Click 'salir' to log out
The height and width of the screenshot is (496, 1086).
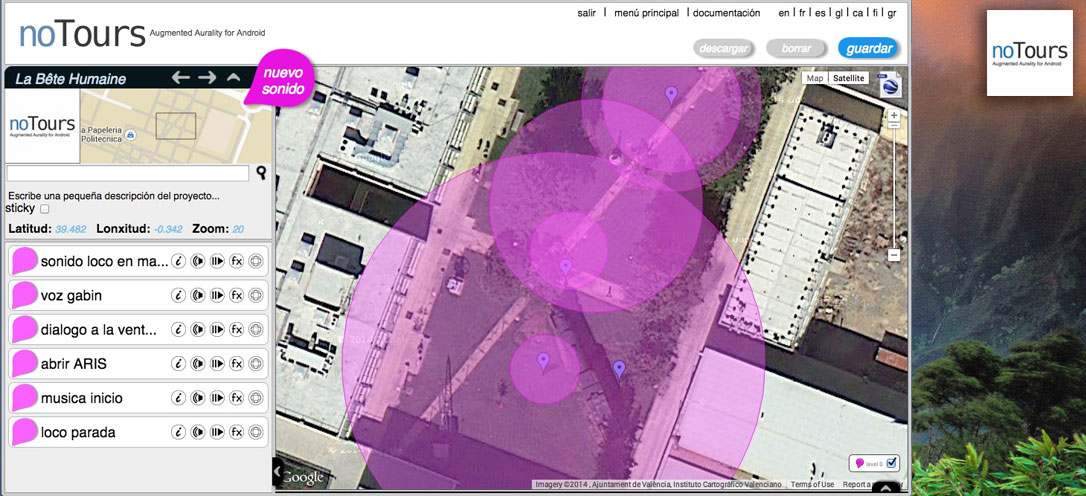(587, 13)
